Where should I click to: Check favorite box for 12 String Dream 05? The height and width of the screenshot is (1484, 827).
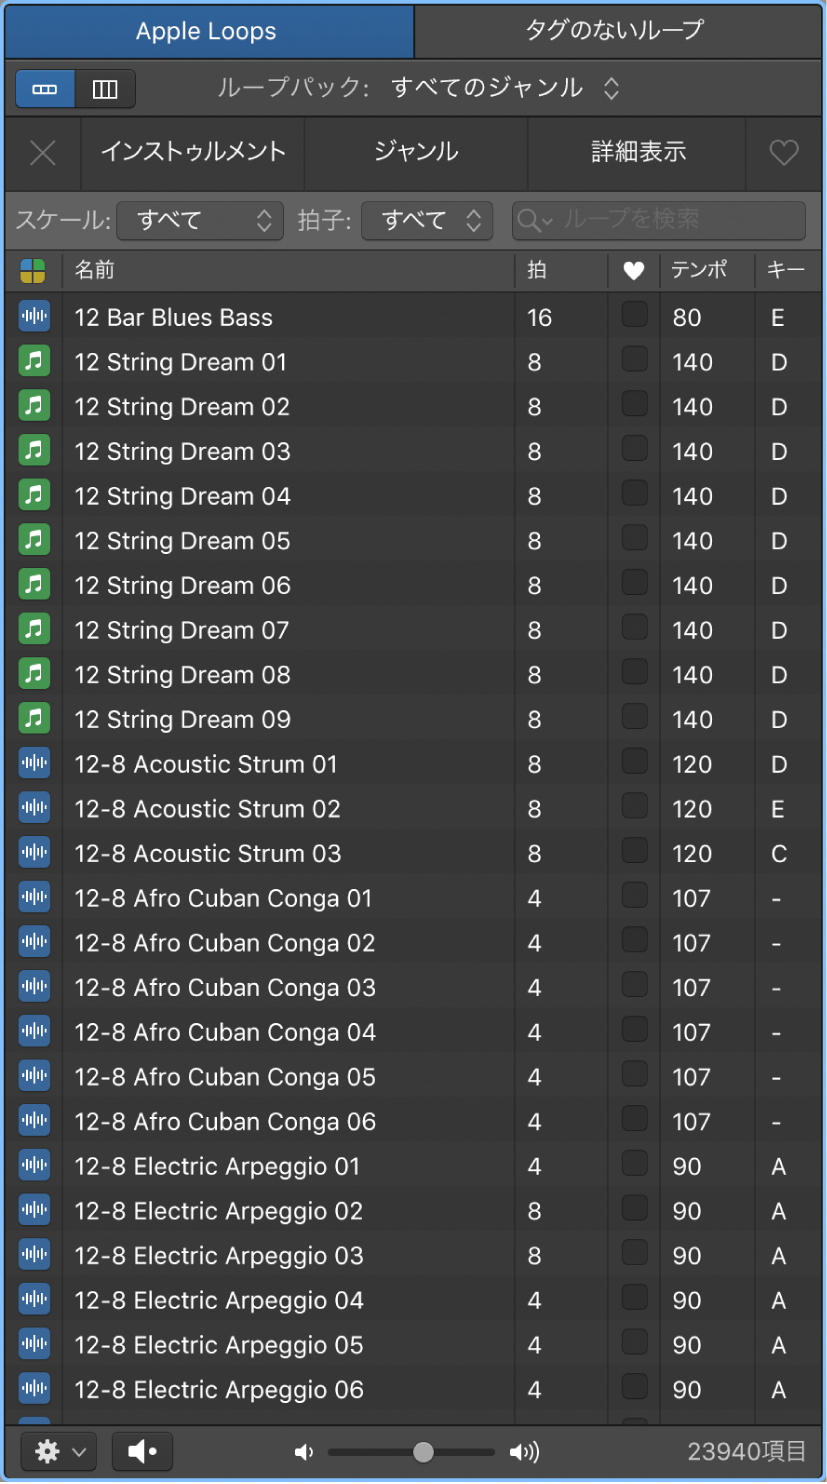(634, 539)
